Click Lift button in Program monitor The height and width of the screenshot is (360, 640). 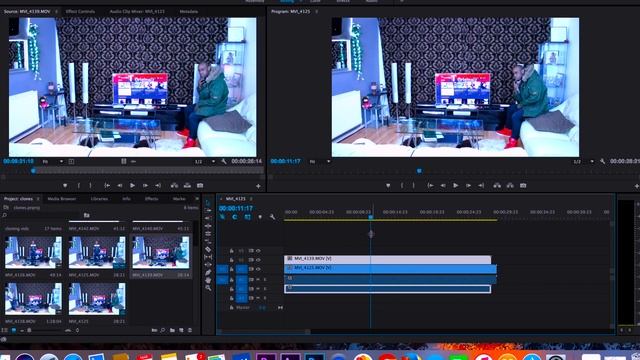pyautogui.click(x=497, y=185)
